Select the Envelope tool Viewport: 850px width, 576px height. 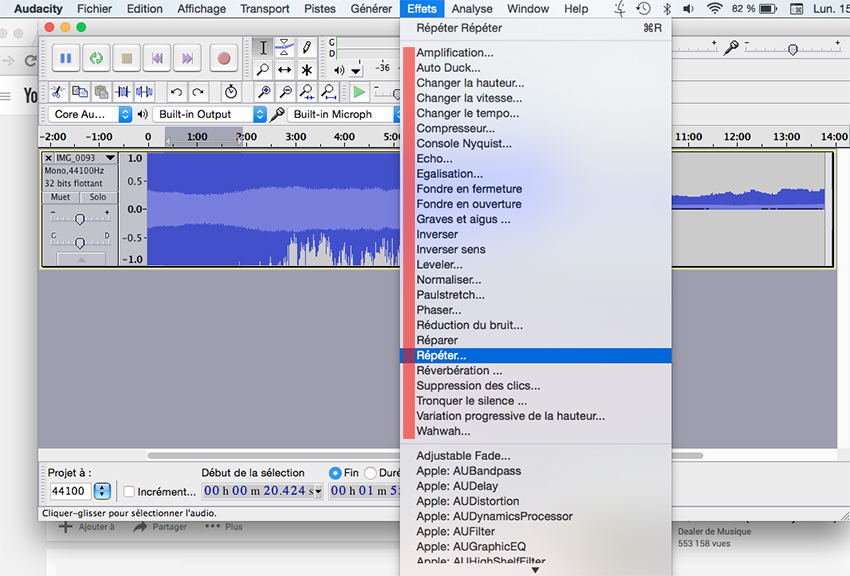285,47
